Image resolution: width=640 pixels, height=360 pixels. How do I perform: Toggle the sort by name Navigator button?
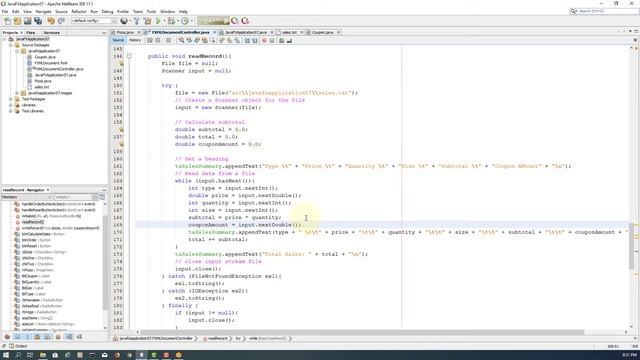(69, 337)
